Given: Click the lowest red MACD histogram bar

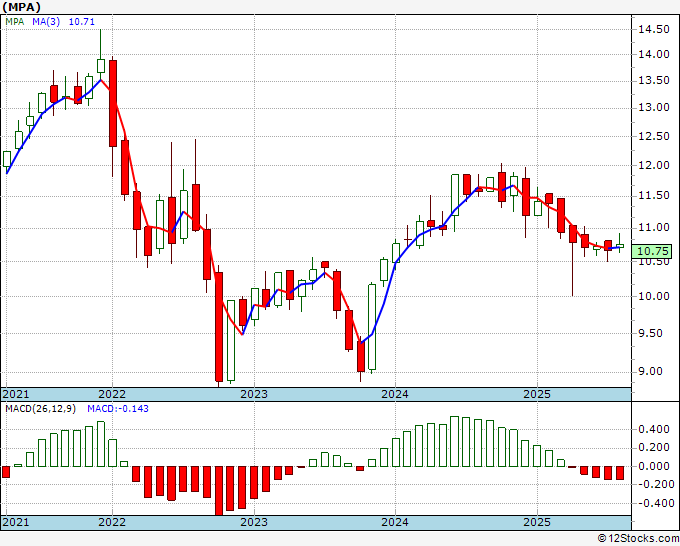Looking at the screenshot, I should (x=219, y=490).
